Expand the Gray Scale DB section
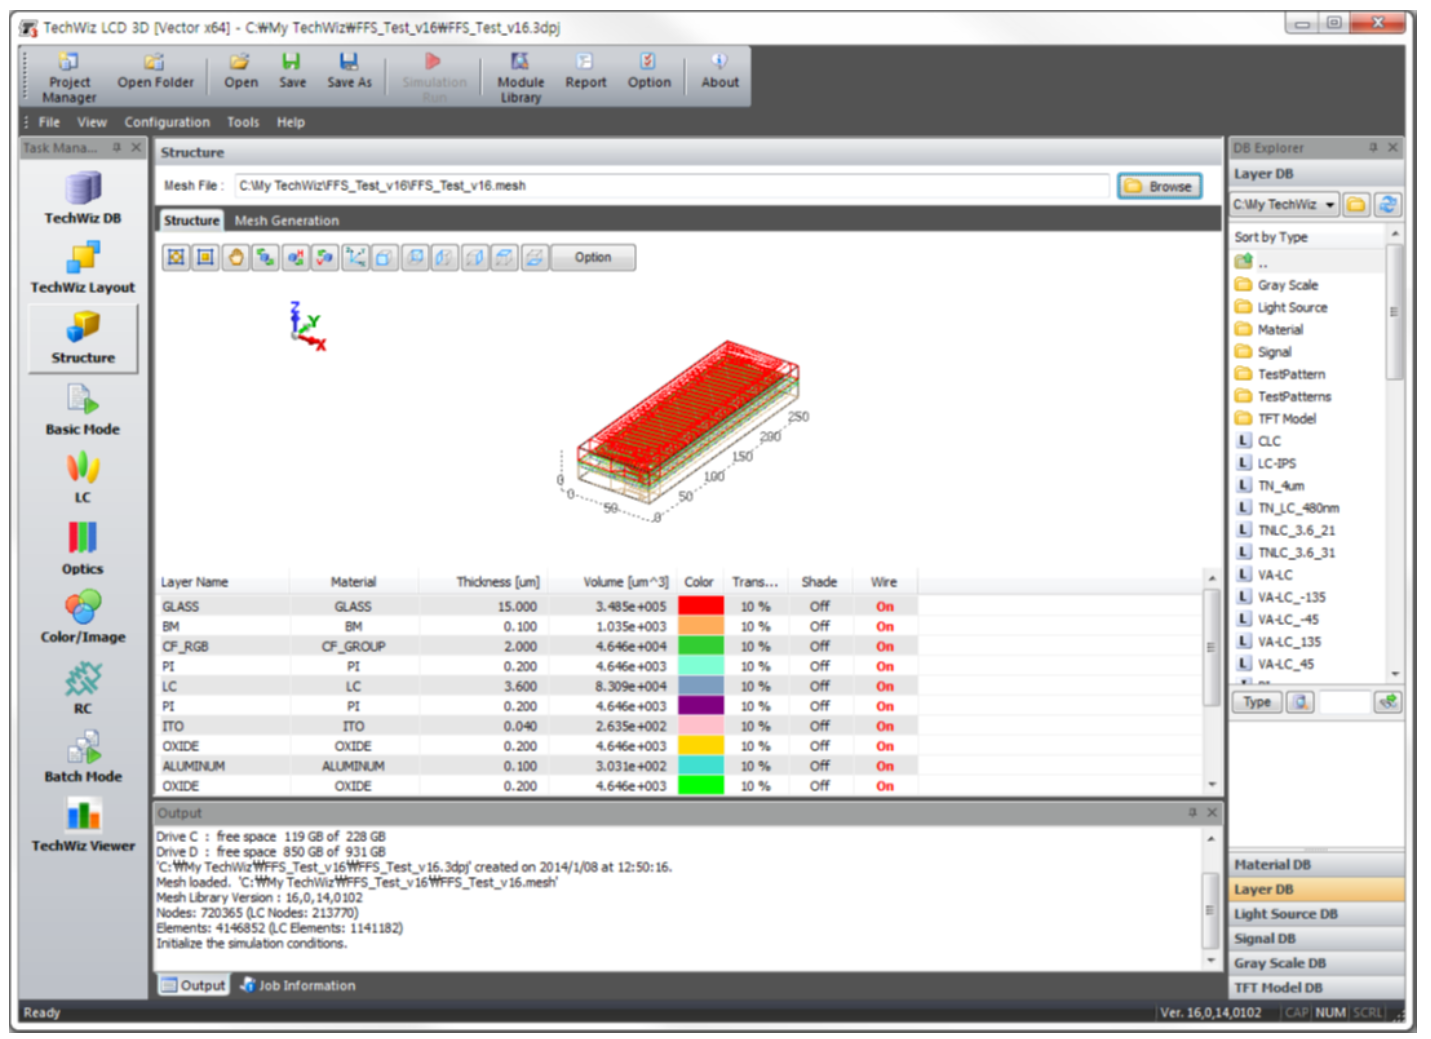This screenshot has height=1039, width=1431. pos(1316,963)
